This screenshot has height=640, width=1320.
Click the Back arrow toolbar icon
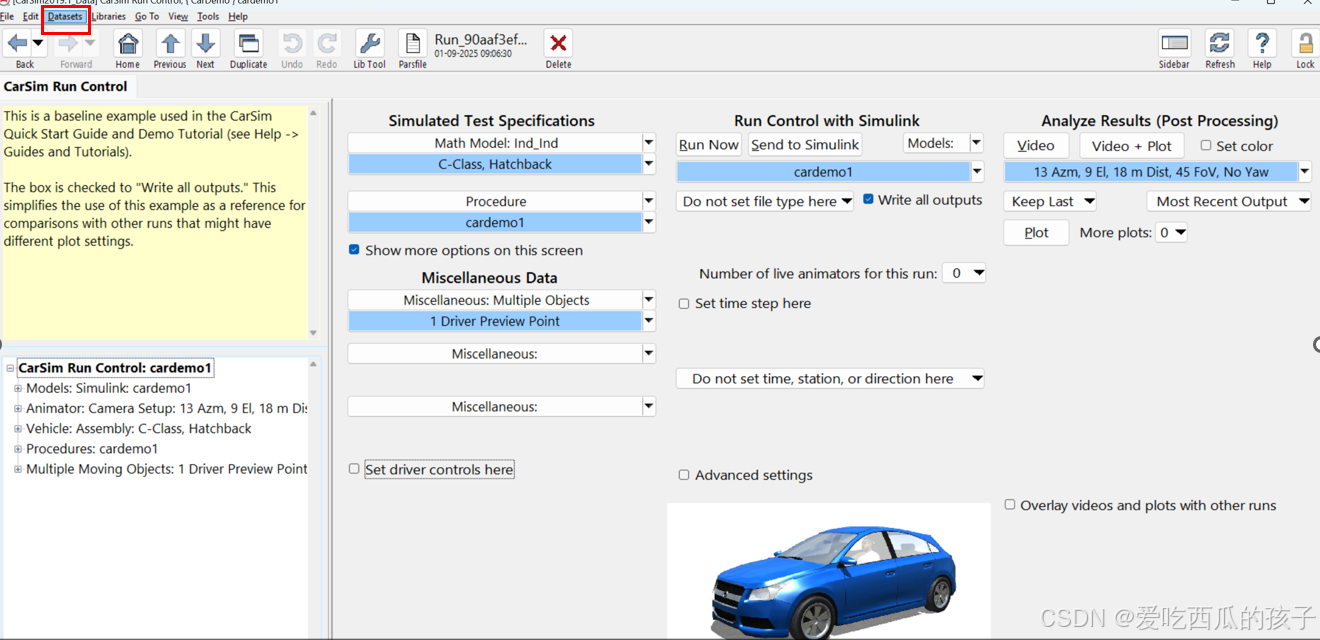tap(17, 43)
